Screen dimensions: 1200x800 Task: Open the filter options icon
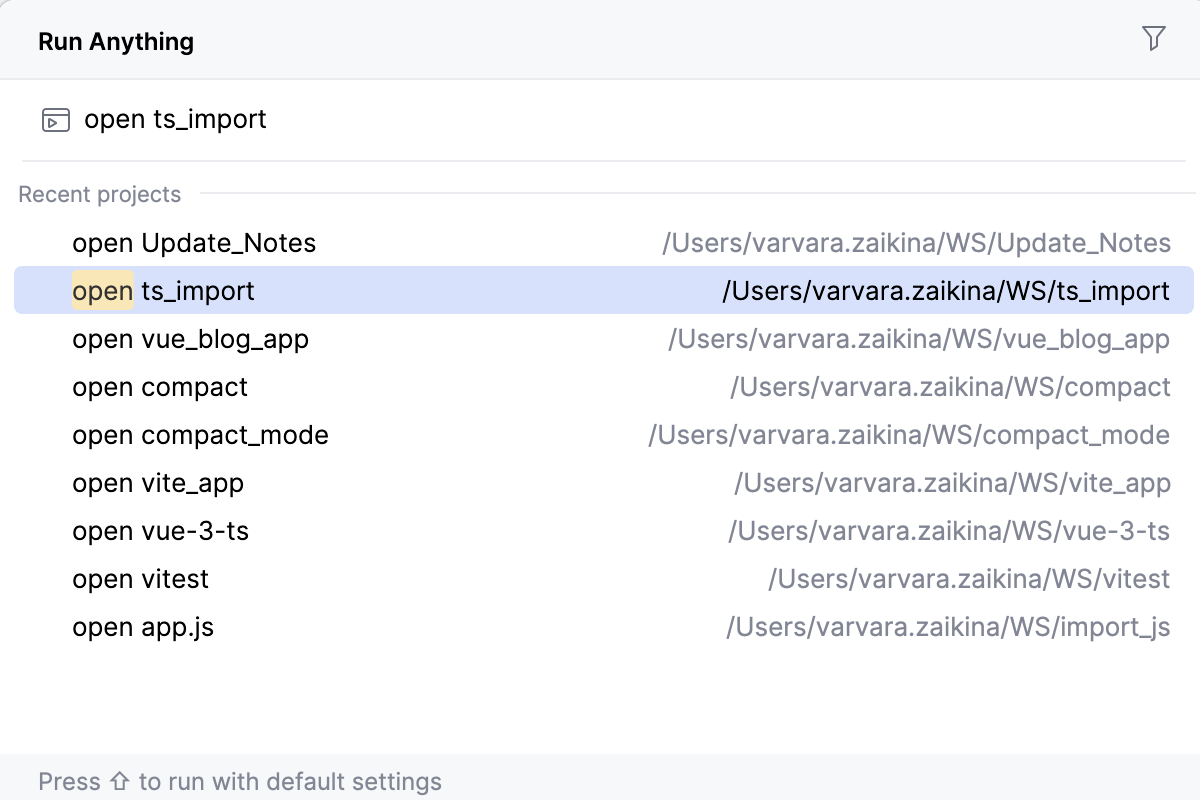[x=1154, y=38]
